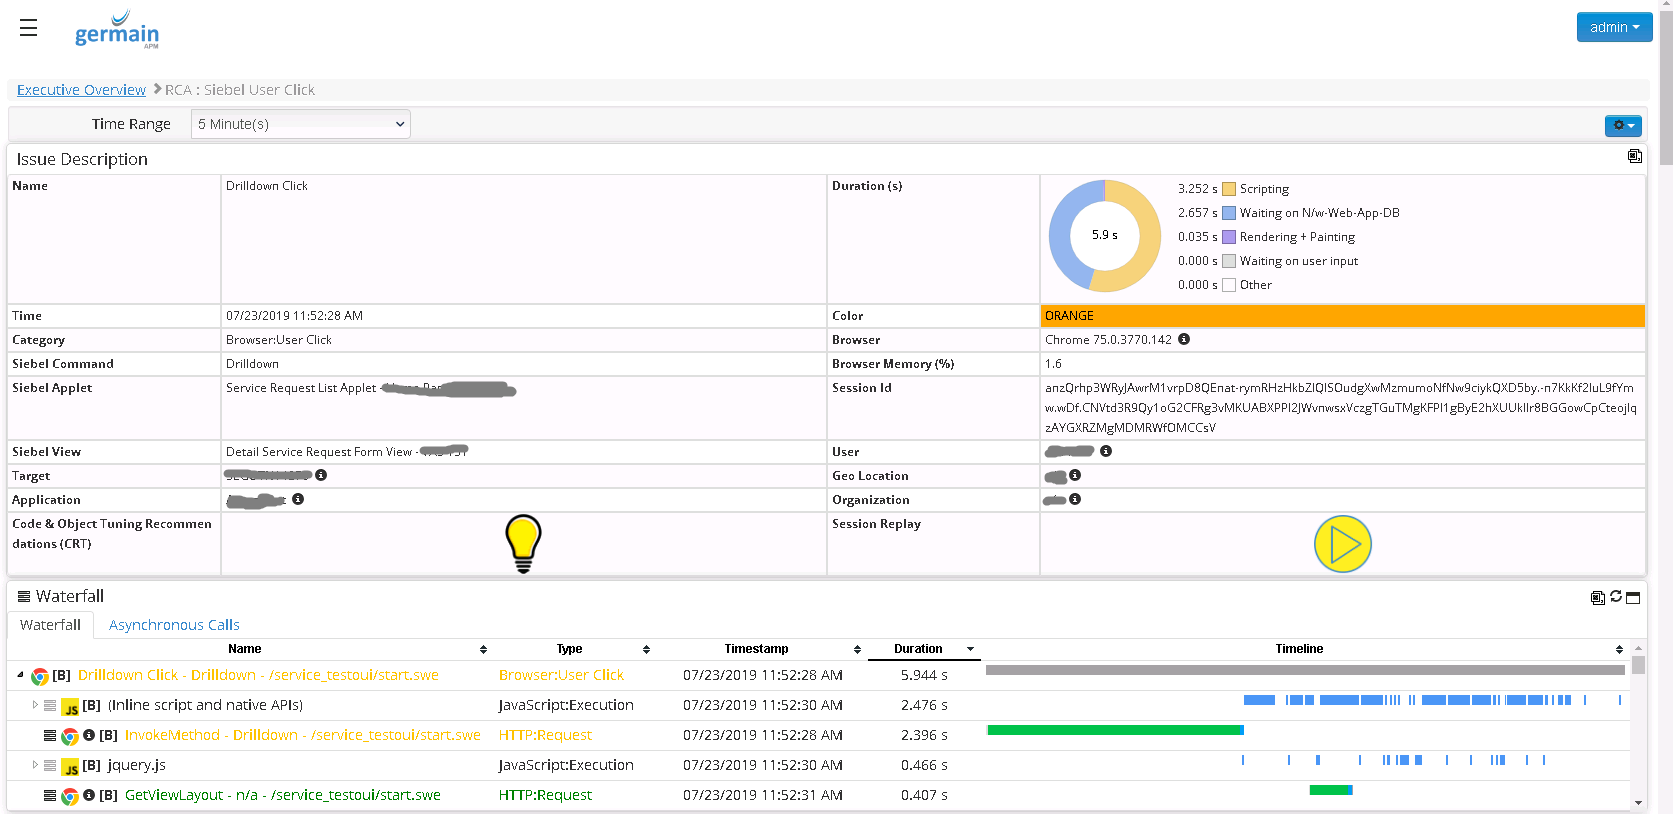Export Waterfall data to Excel
The height and width of the screenshot is (814, 1673).
pos(1598,598)
